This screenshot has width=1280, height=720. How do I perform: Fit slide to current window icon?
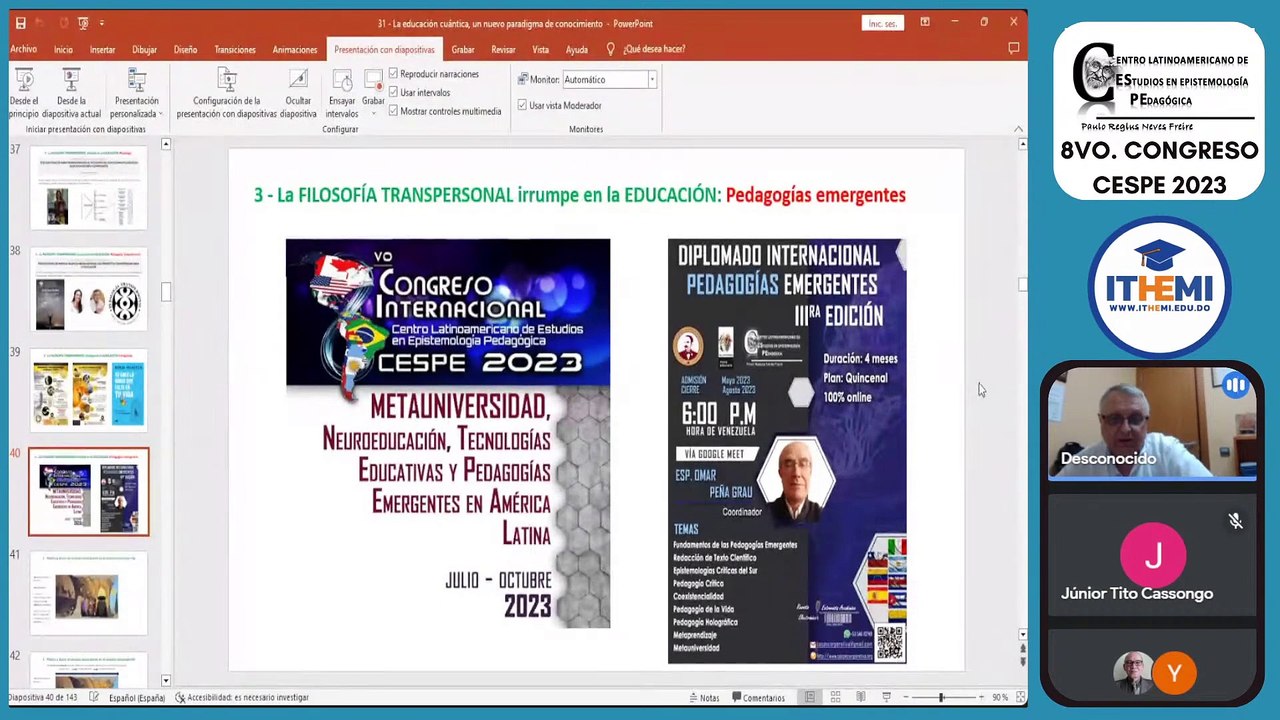pos(1019,697)
